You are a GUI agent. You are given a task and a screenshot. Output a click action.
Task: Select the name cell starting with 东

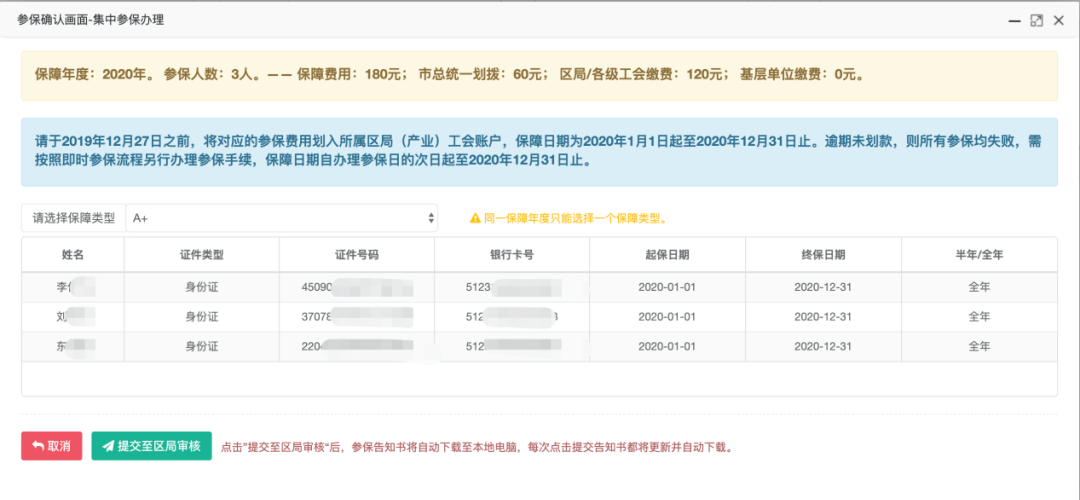(x=73, y=346)
